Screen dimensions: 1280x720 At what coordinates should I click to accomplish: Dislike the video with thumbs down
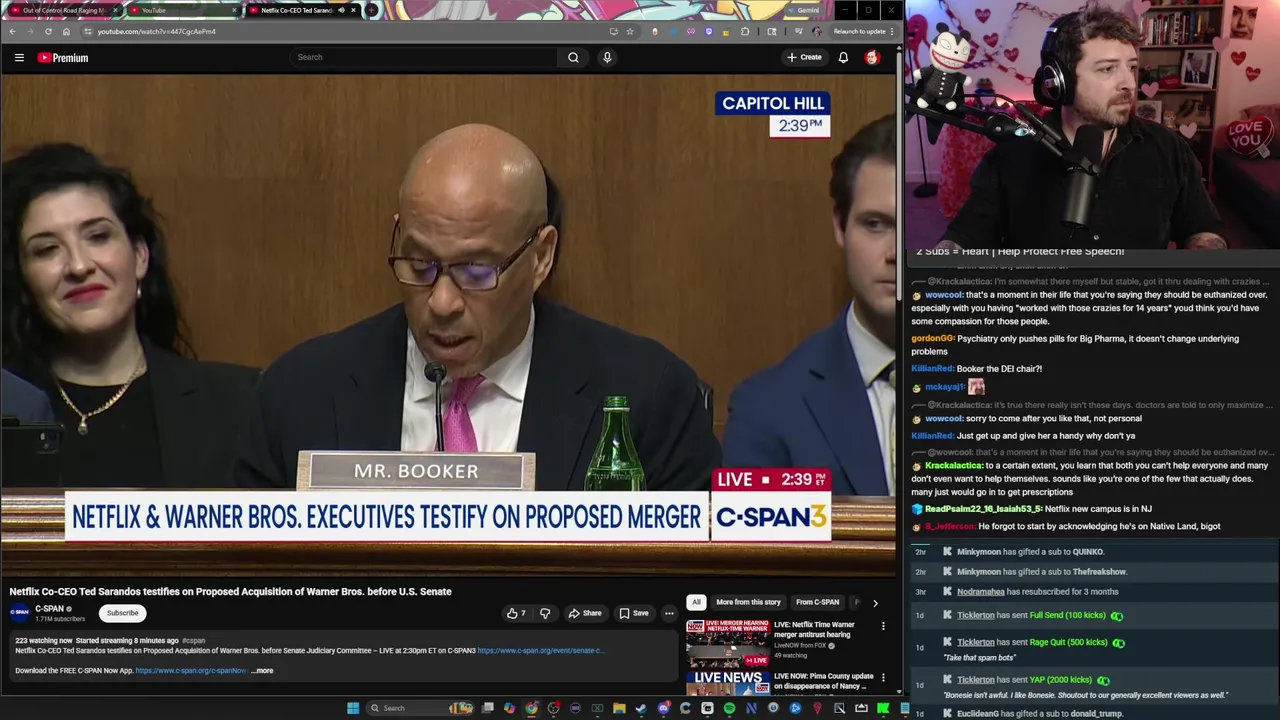click(x=545, y=613)
